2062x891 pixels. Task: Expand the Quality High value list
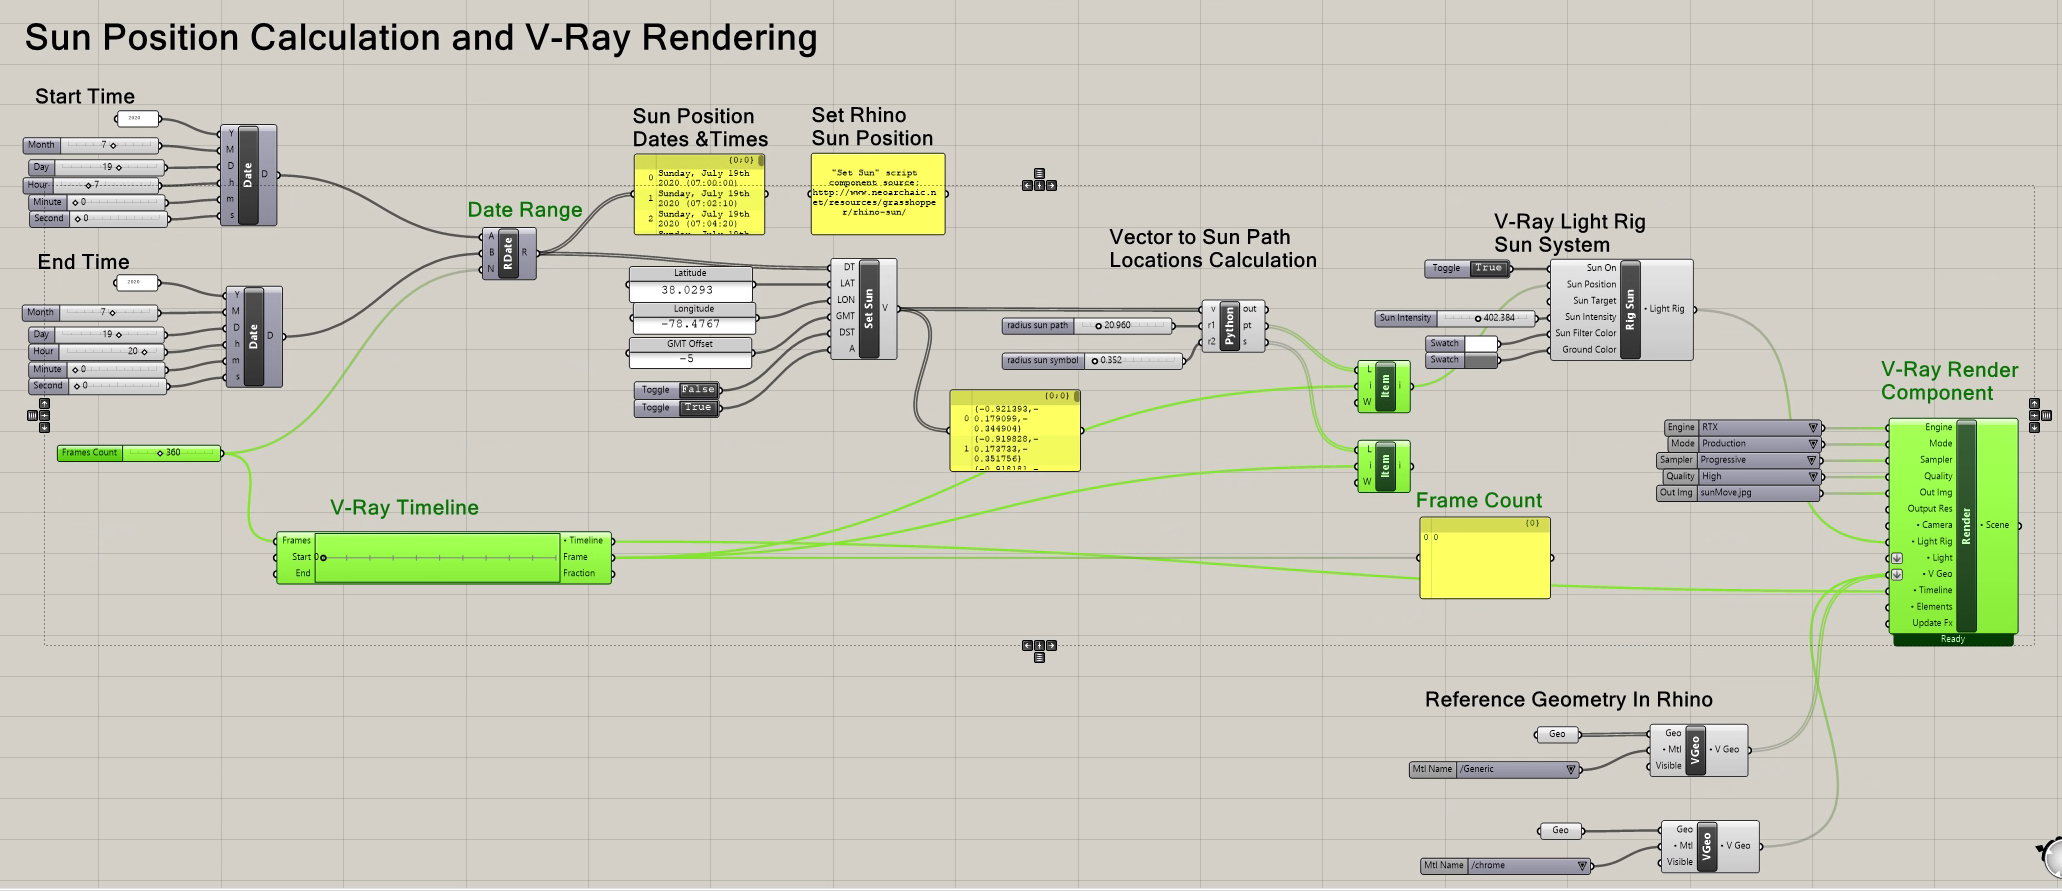(1758, 477)
